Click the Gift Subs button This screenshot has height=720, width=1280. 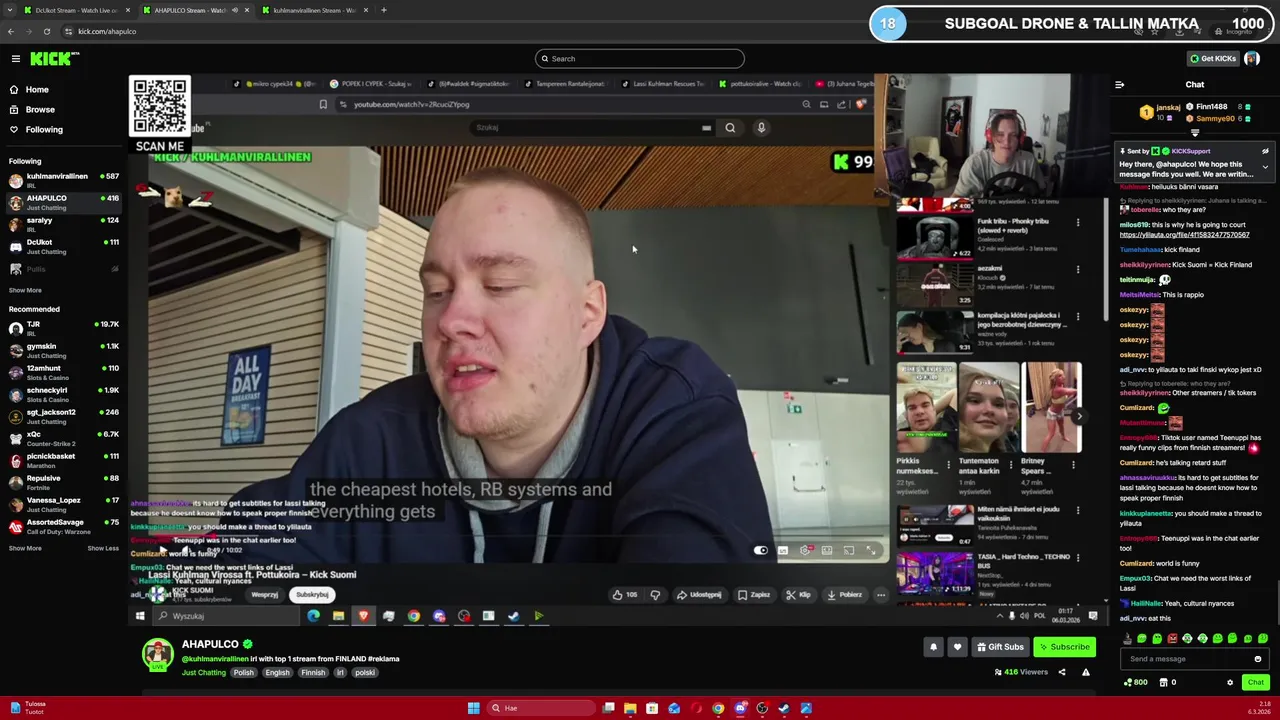1000,647
